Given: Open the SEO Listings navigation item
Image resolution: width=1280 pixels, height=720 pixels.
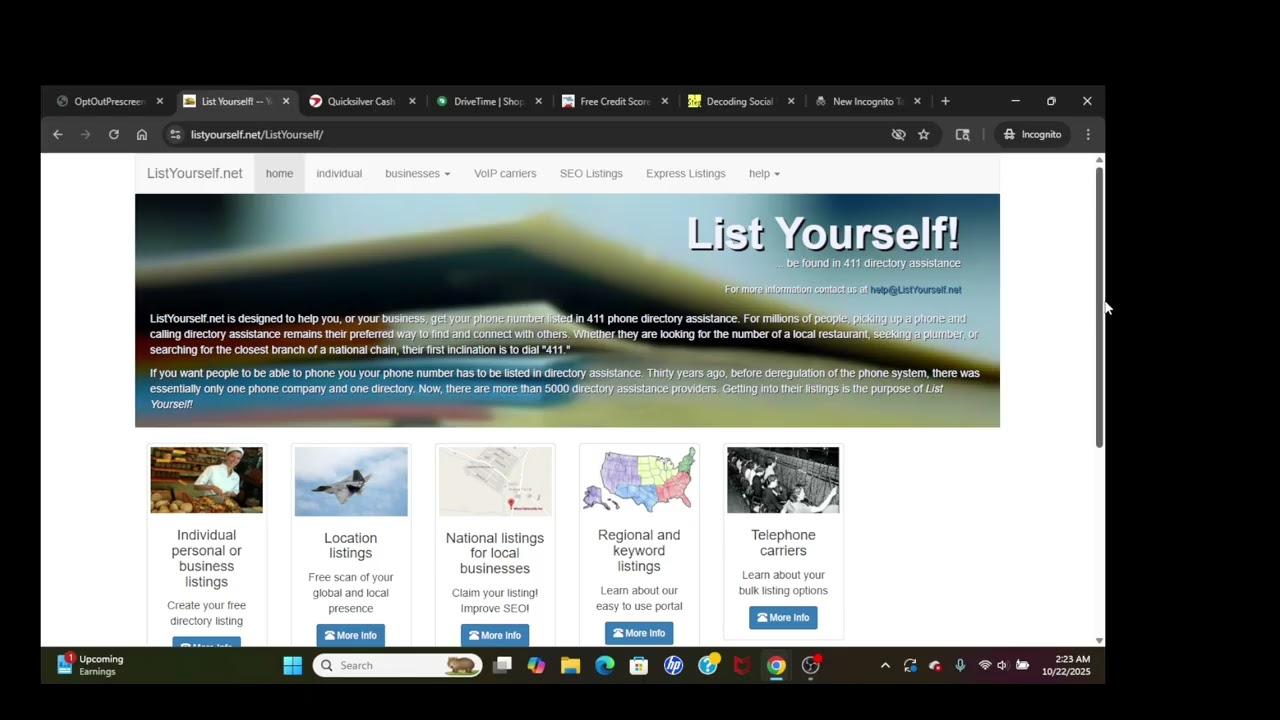Looking at the screenshot, I should point(591,173).
